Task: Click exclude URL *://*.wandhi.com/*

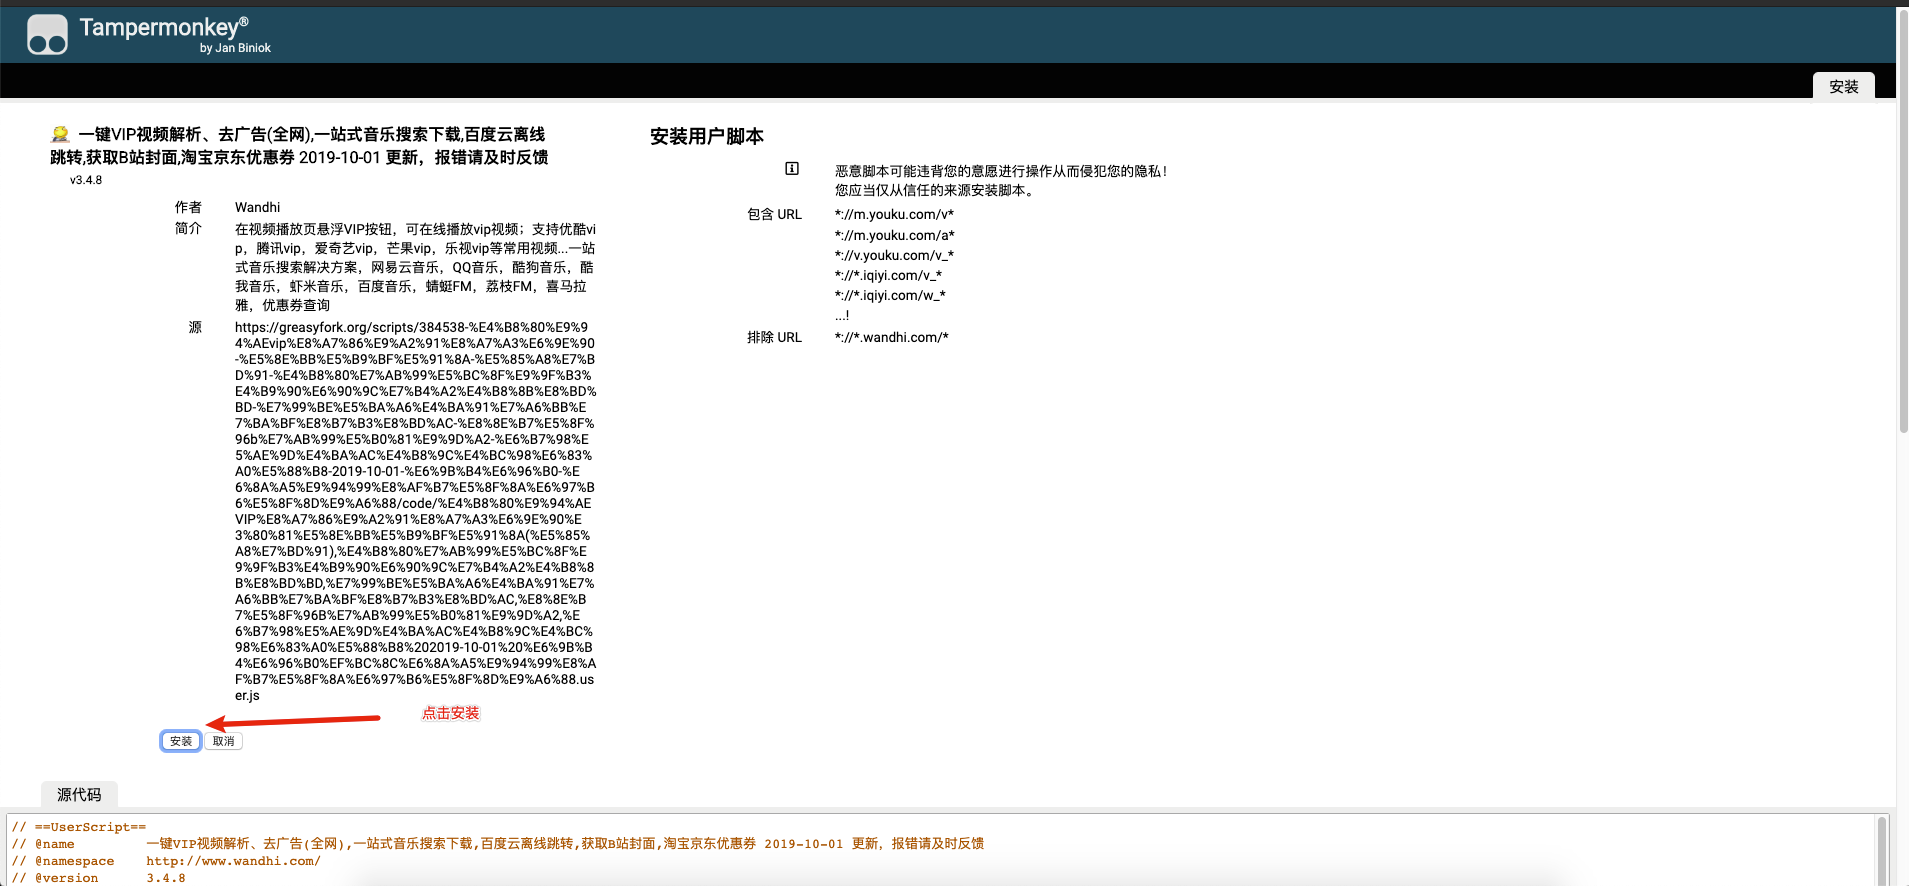Action: coord(891,337)
